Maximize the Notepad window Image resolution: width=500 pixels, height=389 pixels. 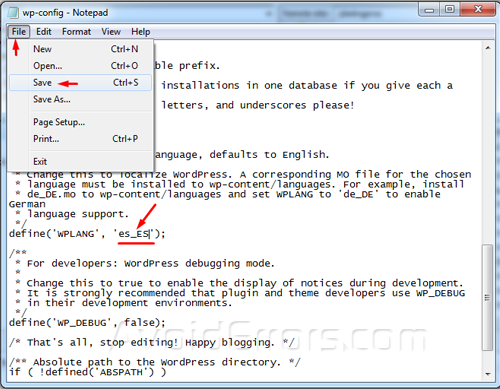pyautogui.click(x=450, y=10)
